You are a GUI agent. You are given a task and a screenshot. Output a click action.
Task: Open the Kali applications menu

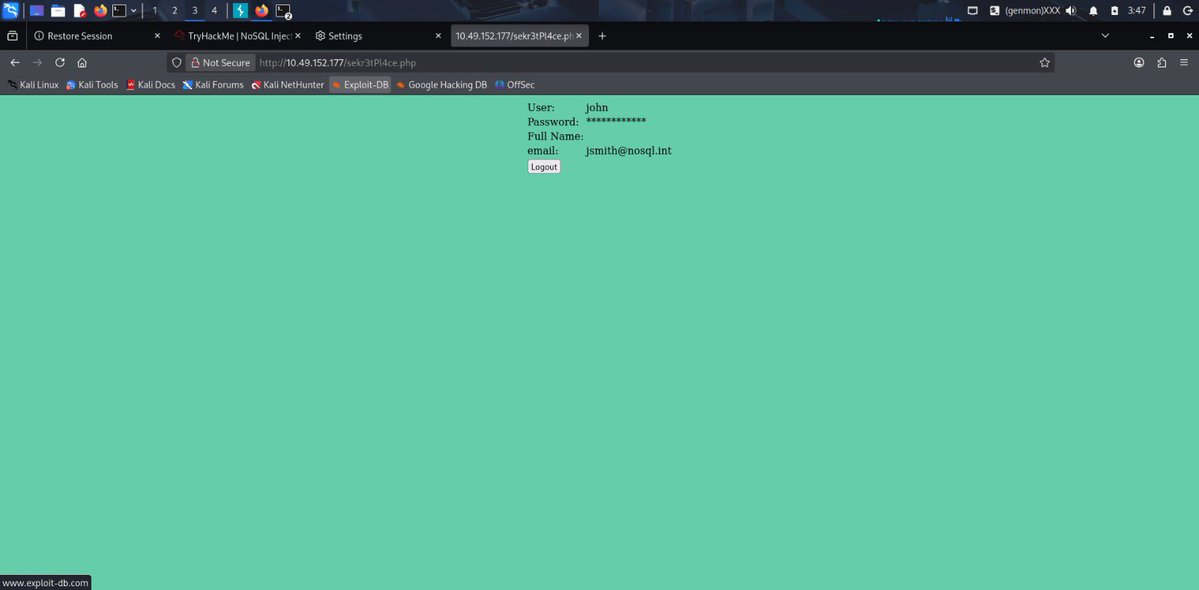click(11, 11)
